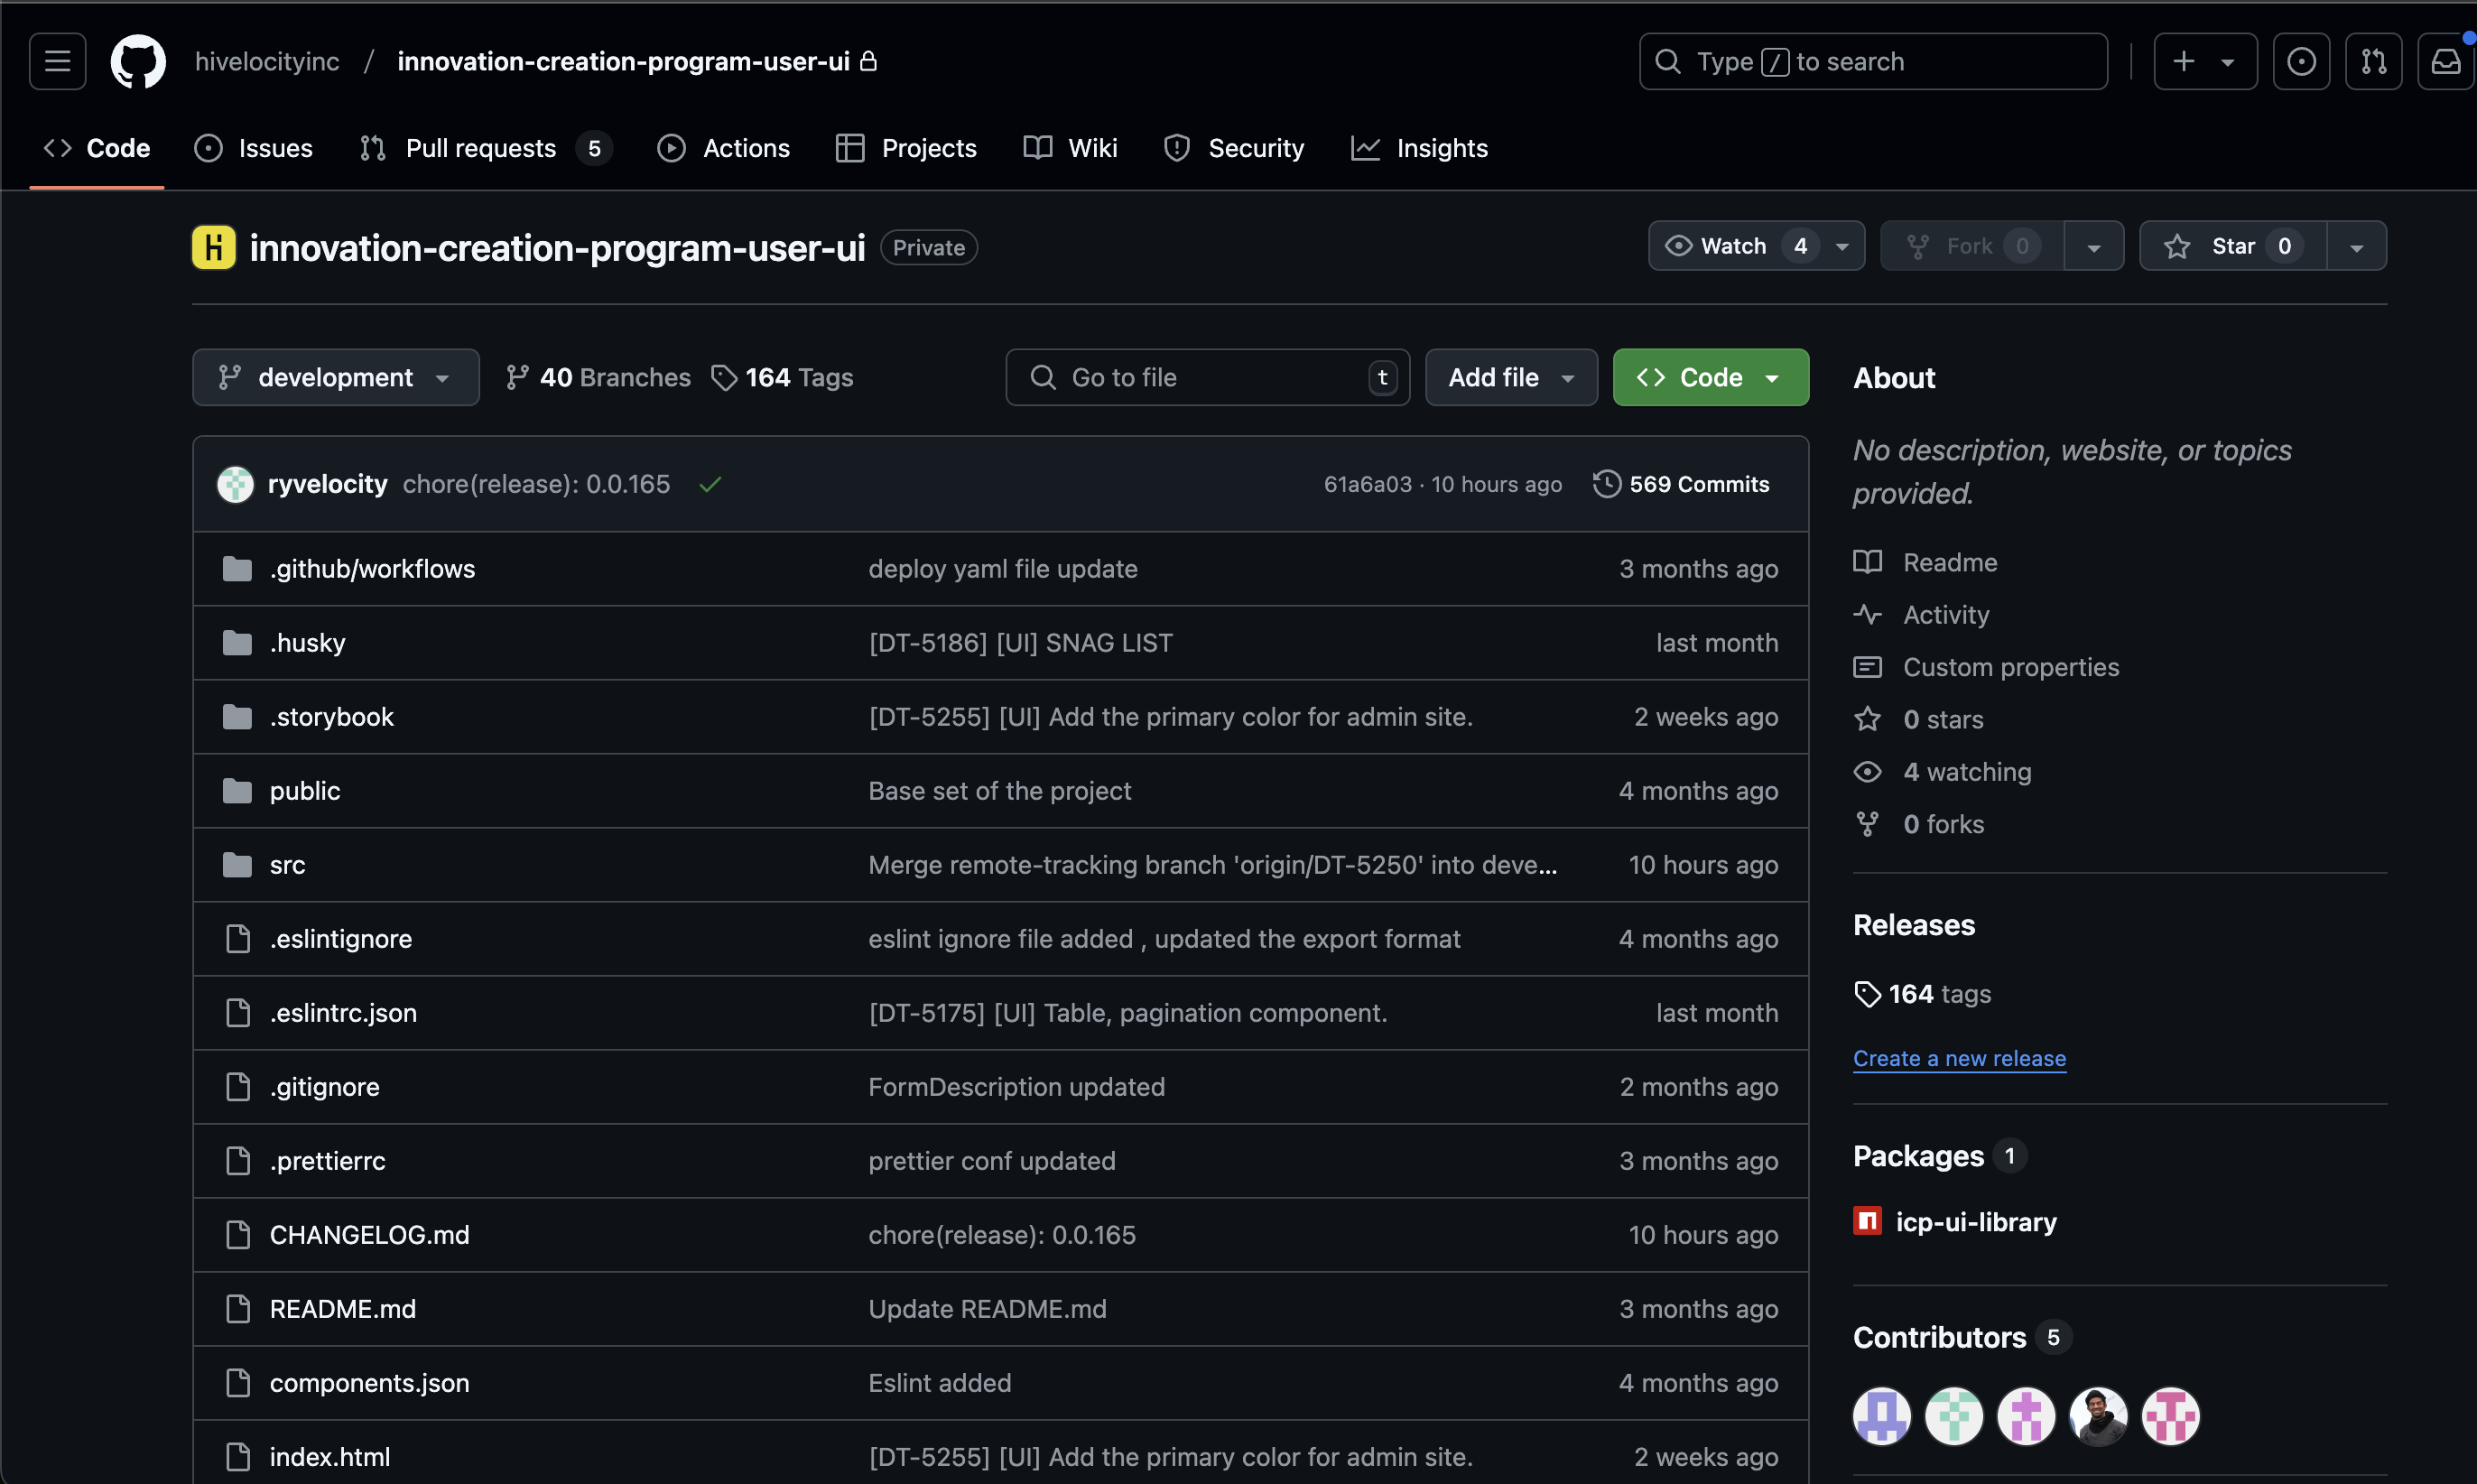
Task: Click the Create a new release link
Action: [x=1959, y=1058]
